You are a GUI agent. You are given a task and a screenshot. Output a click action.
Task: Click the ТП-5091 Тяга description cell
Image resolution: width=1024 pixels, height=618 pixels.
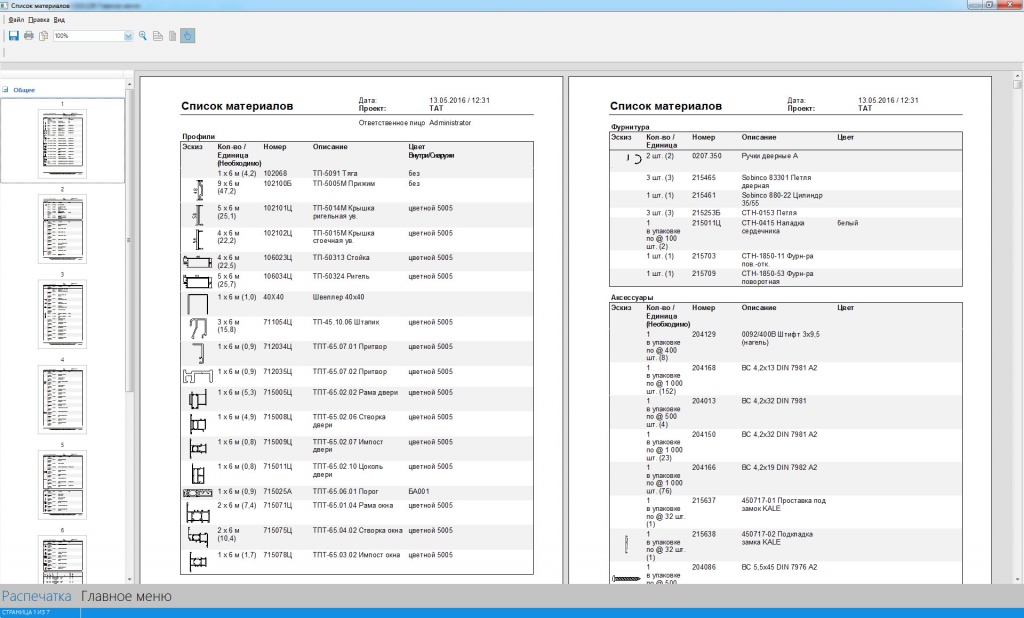click(335, 173)
